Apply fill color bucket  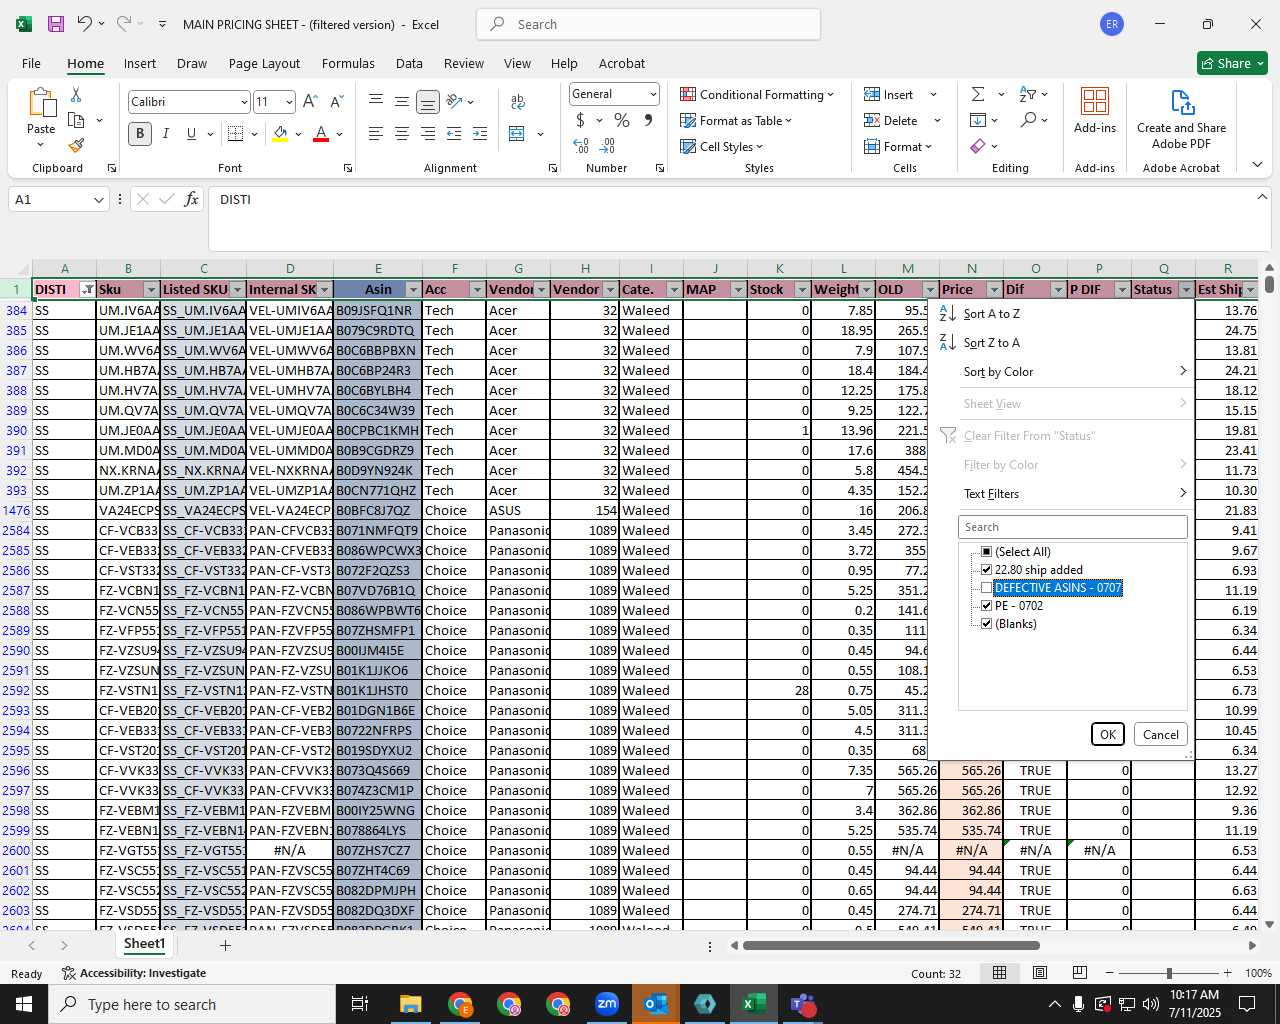[x=280, y=134]
